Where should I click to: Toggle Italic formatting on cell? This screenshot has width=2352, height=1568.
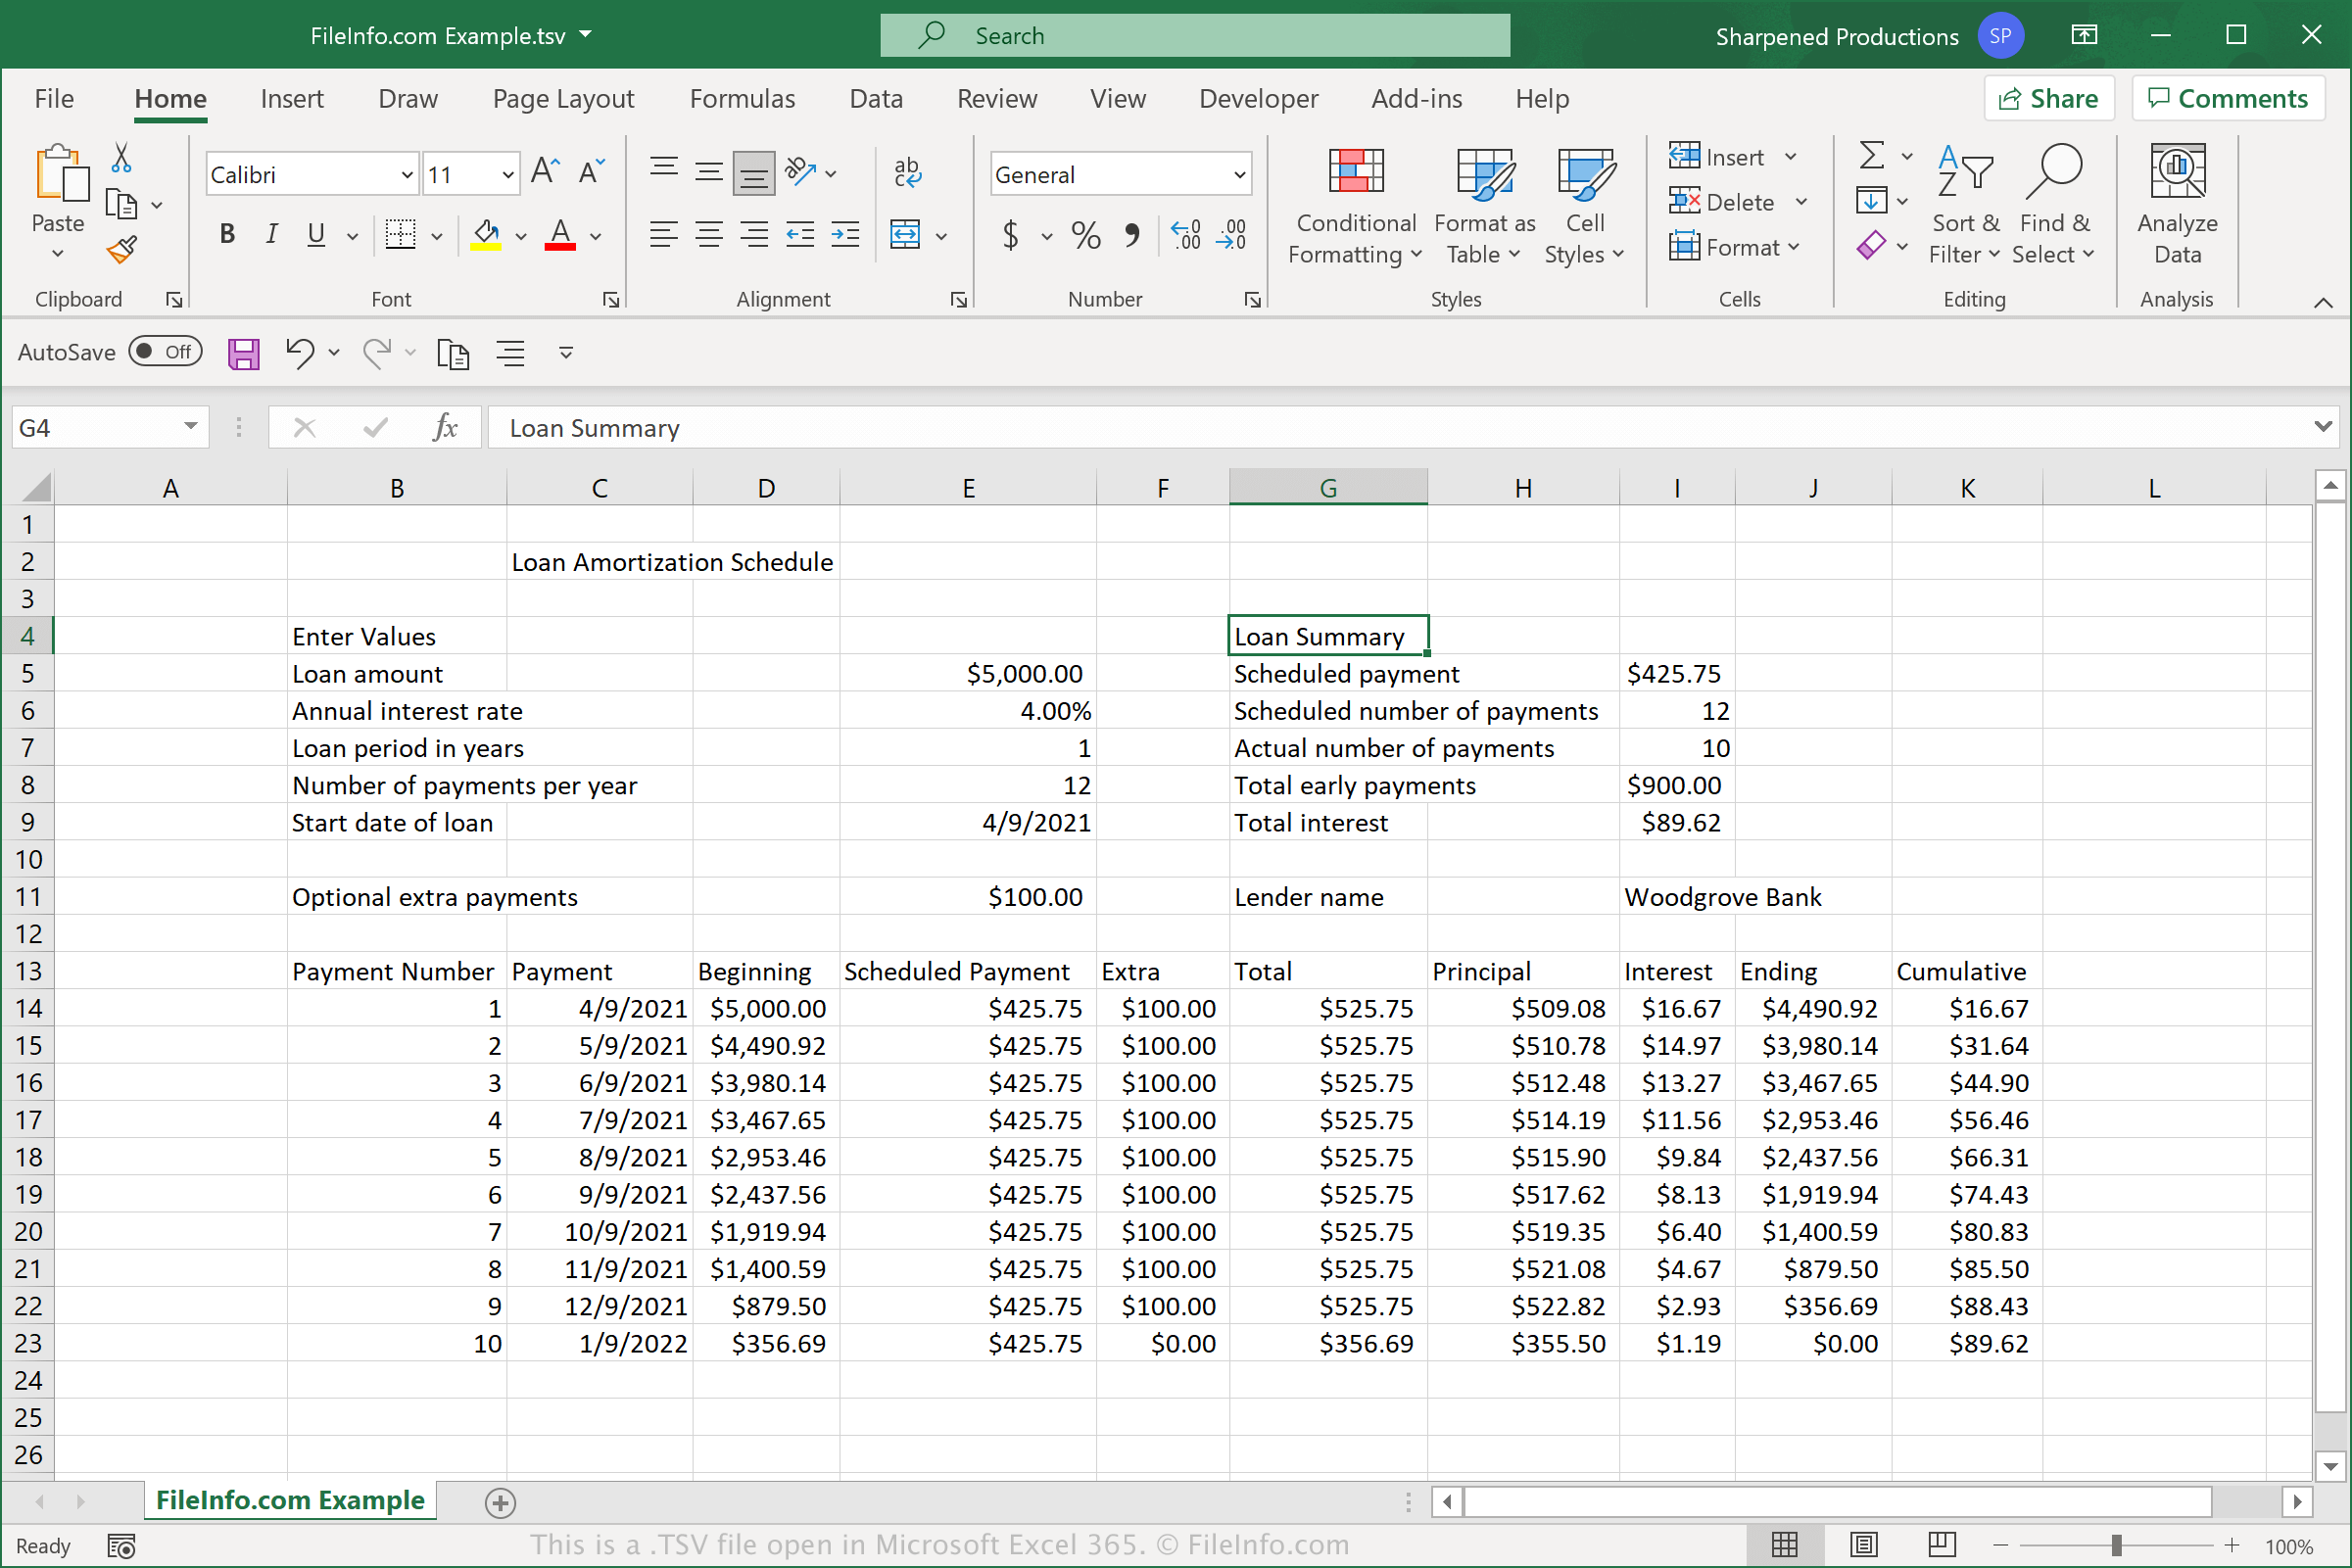[x=271, y=234]
